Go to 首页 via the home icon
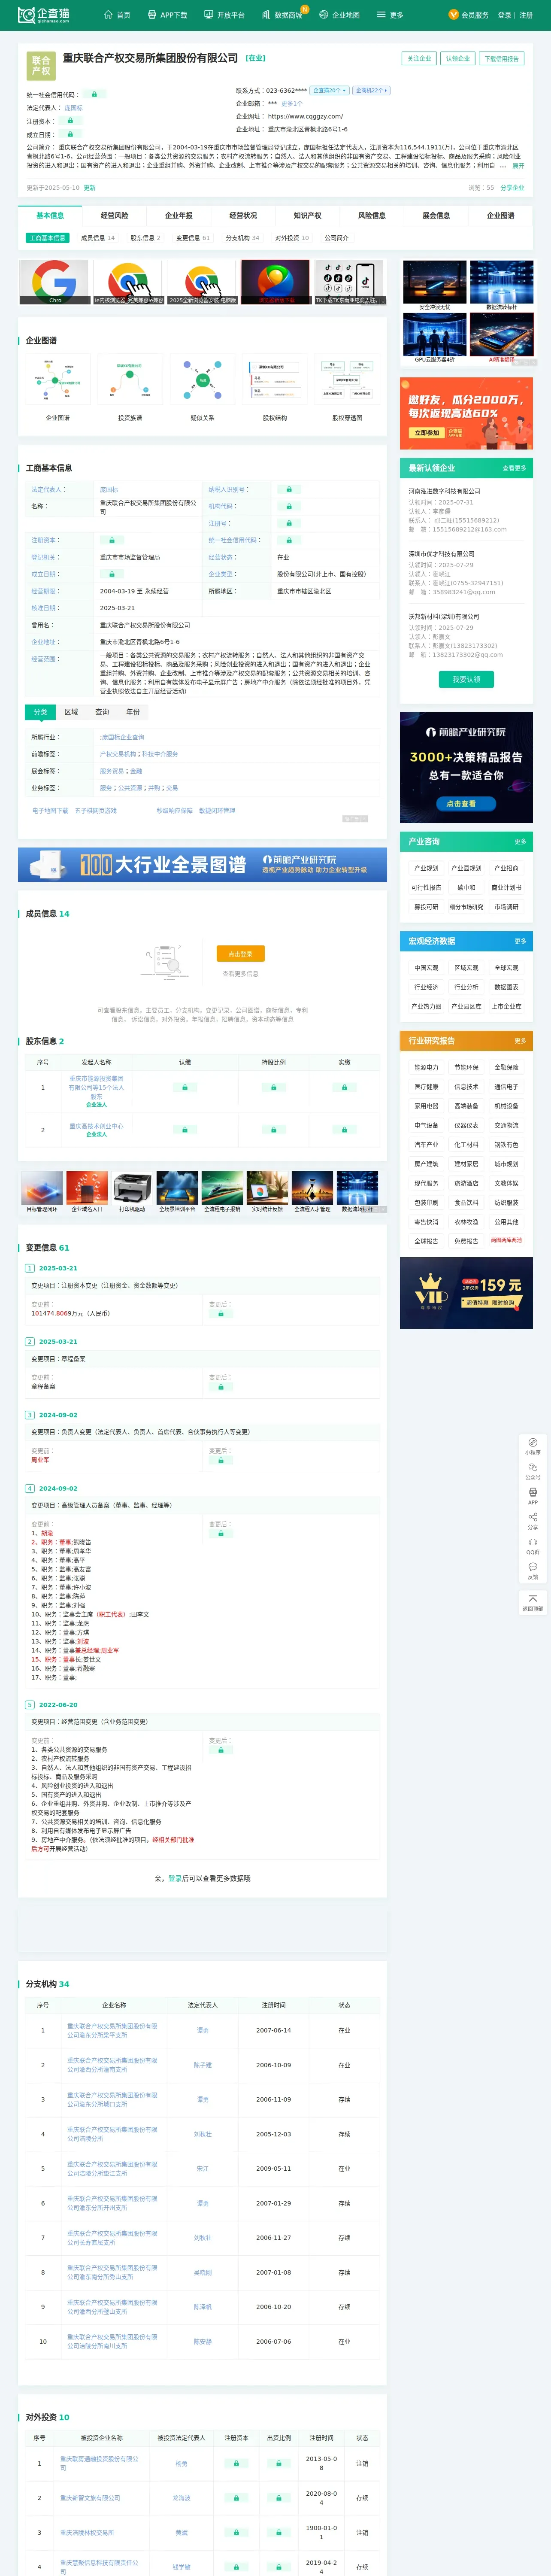 (x=117, y=15)
